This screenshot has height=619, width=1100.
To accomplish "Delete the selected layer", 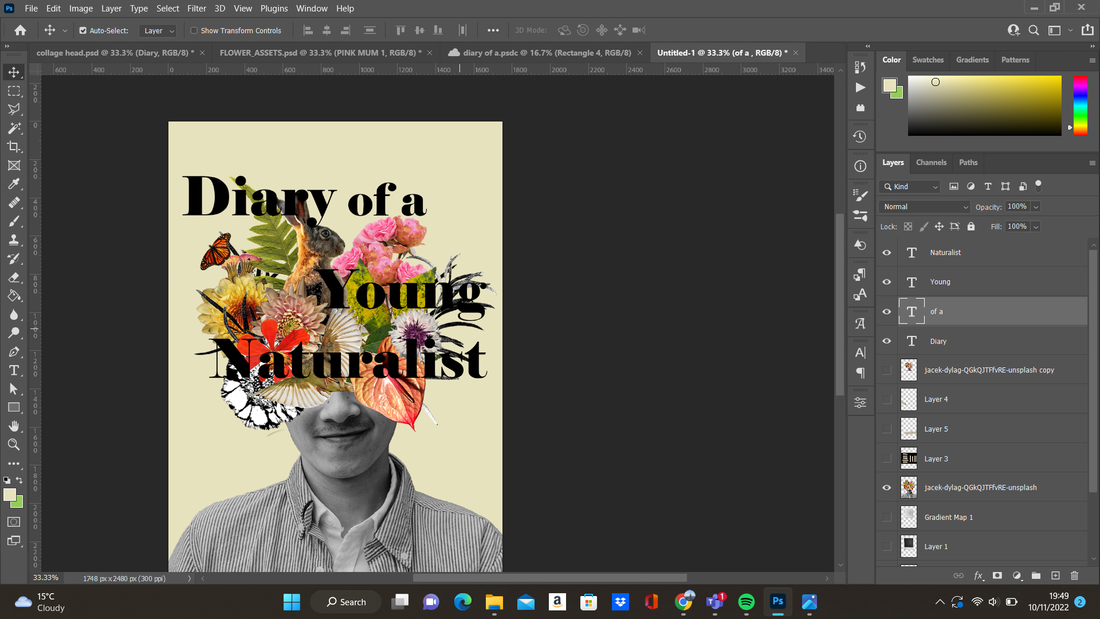I will [x=1074, y=575].
